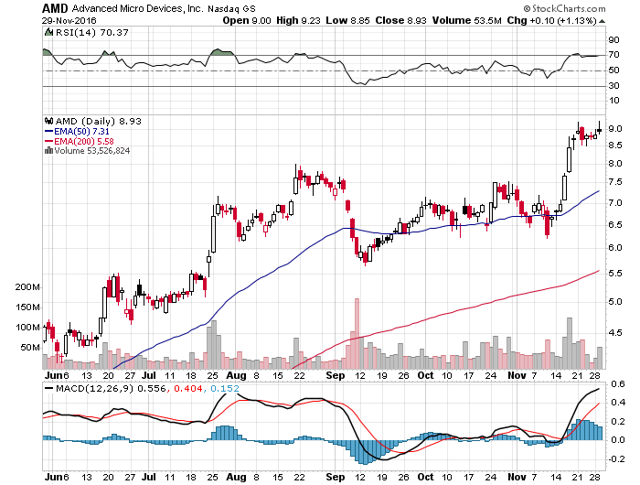Click the Chg +0.10 (+1.13%) value
The height and width of the screenshot is (485, 640).
551,20
